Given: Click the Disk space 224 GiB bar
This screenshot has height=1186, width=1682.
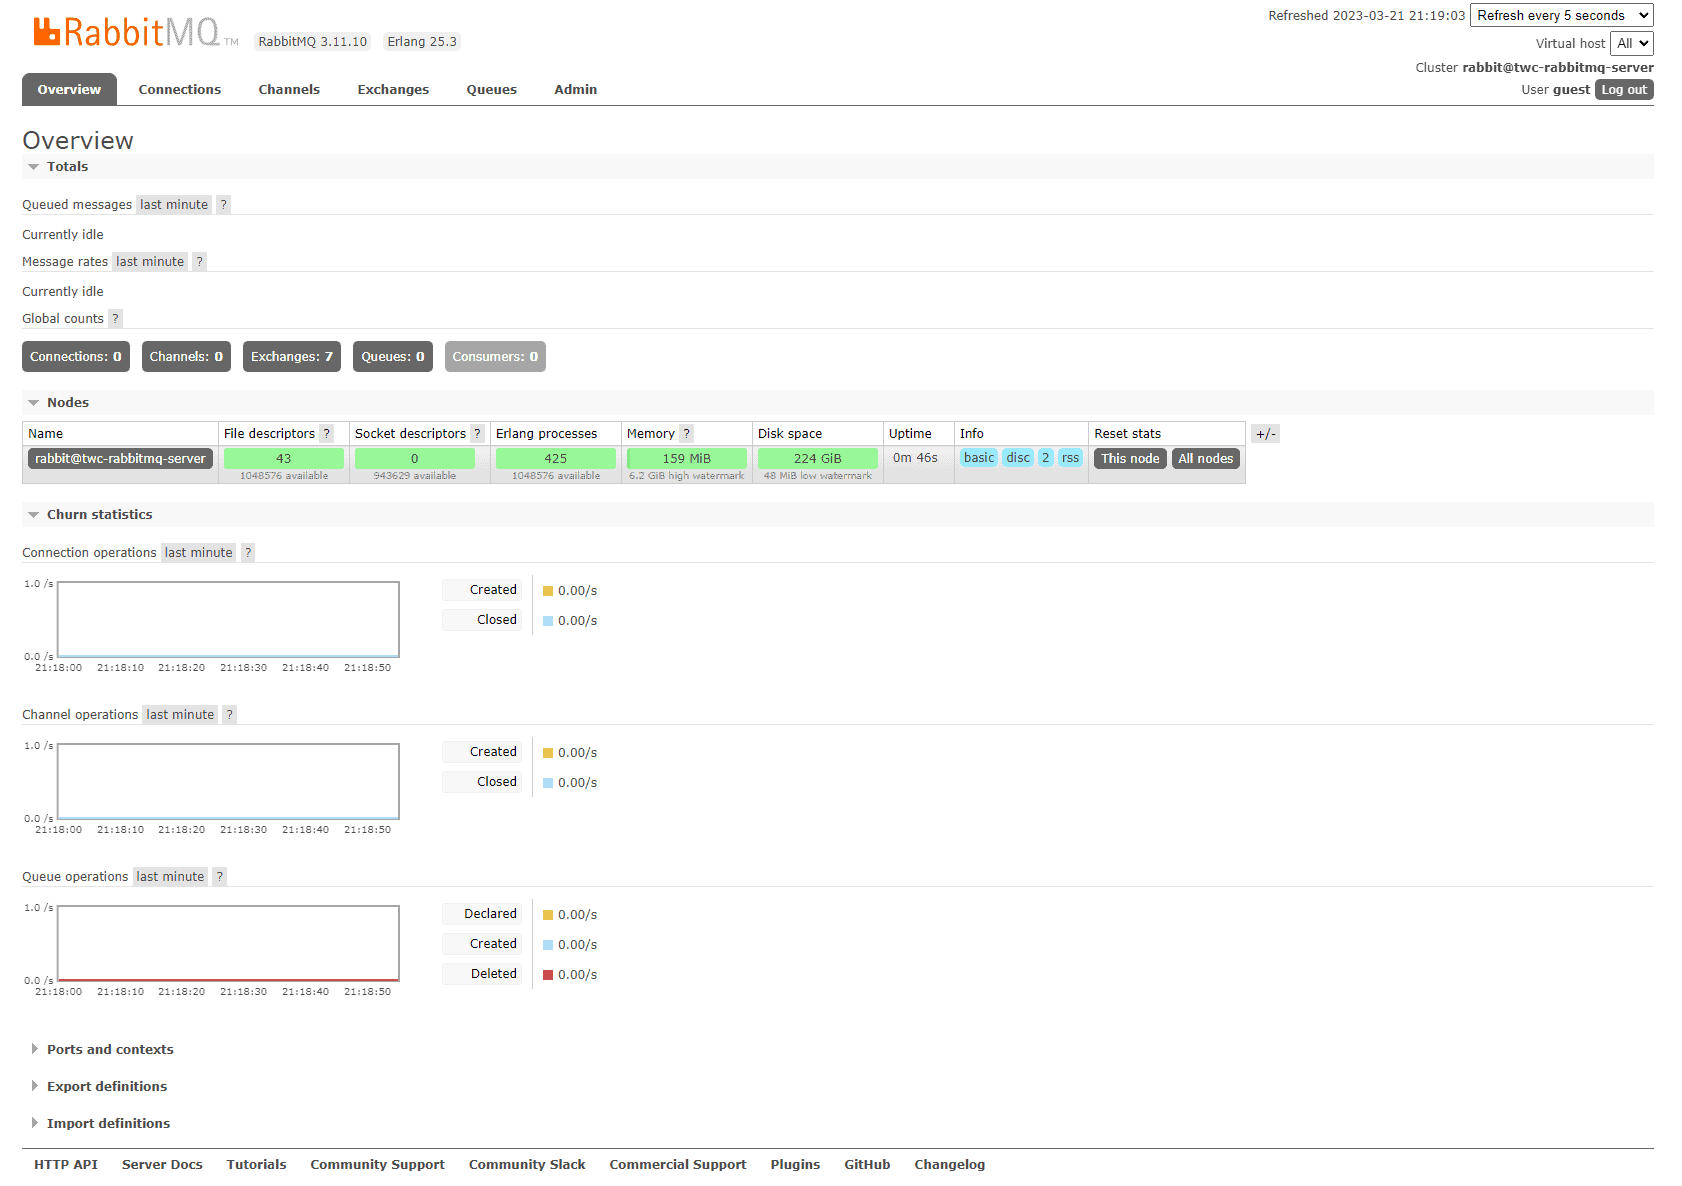Looking at the screenshot, I should [x=818, y=458].
